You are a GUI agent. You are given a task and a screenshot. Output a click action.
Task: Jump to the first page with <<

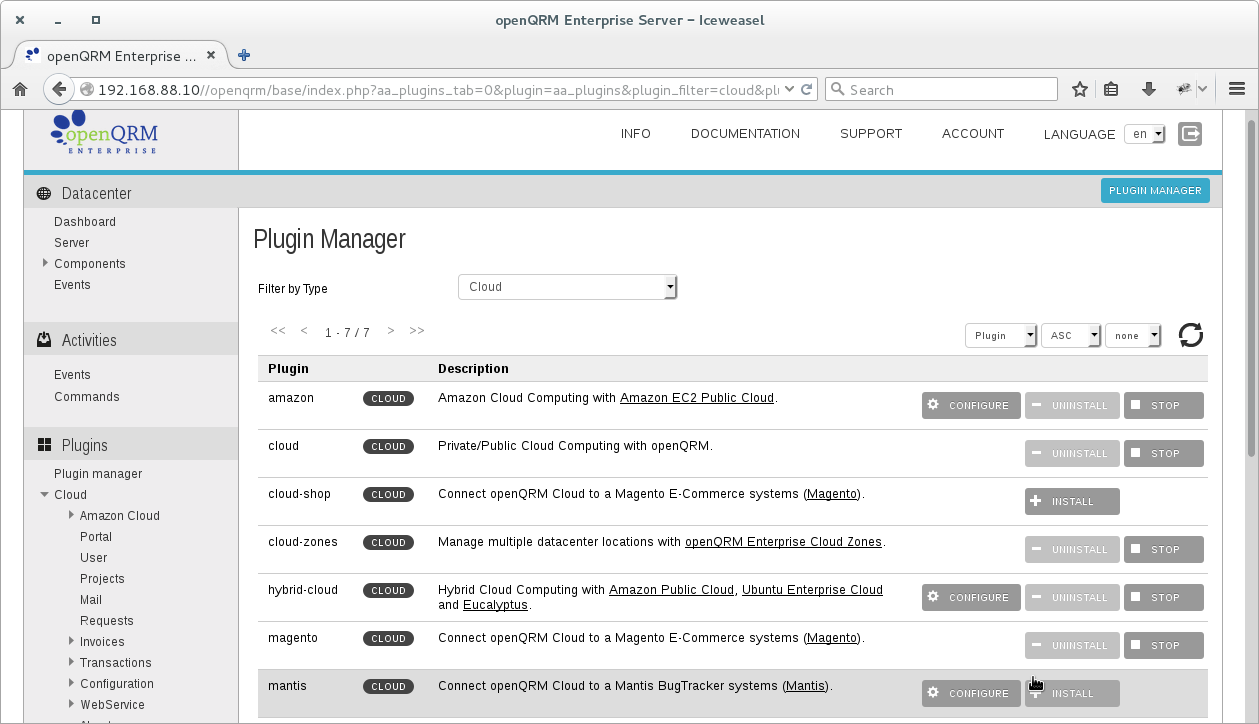(278, 331)
